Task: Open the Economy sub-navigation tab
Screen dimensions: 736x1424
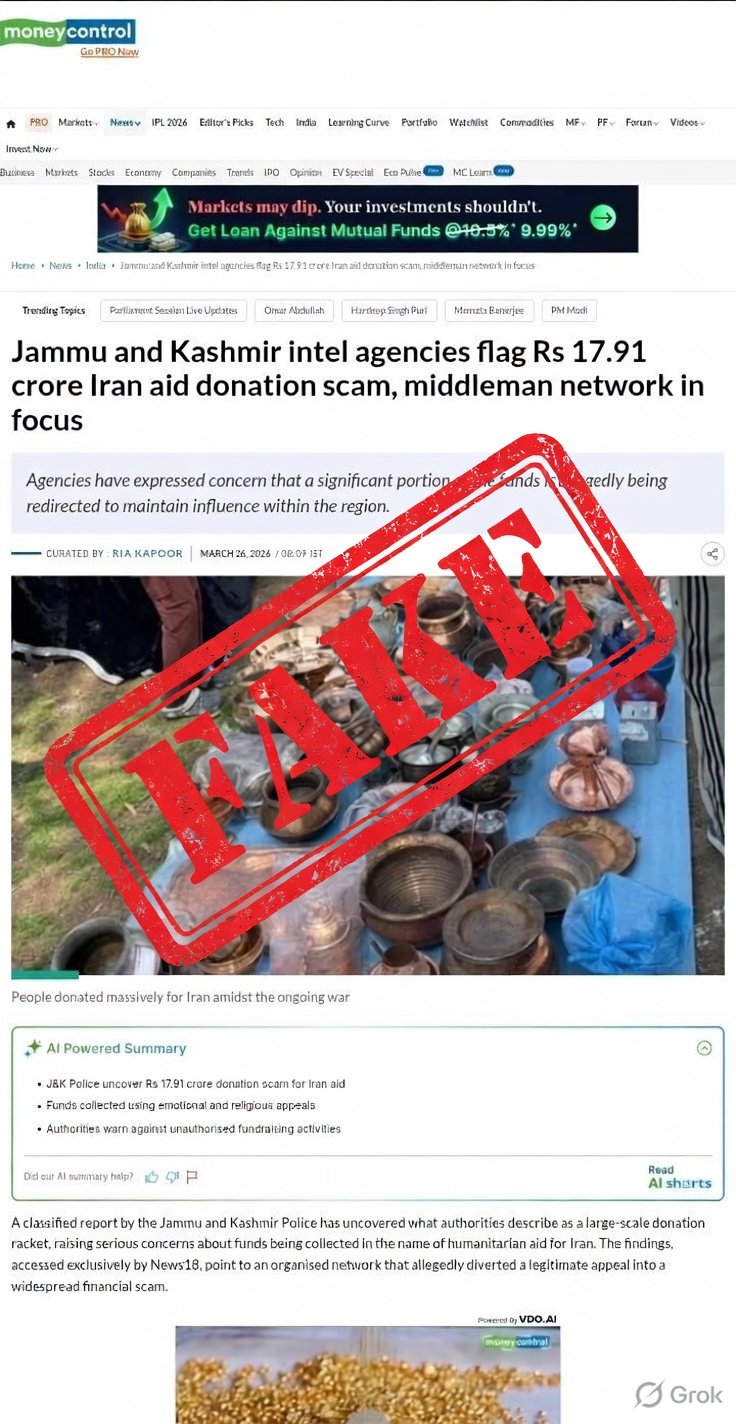Action: (143, 173)
